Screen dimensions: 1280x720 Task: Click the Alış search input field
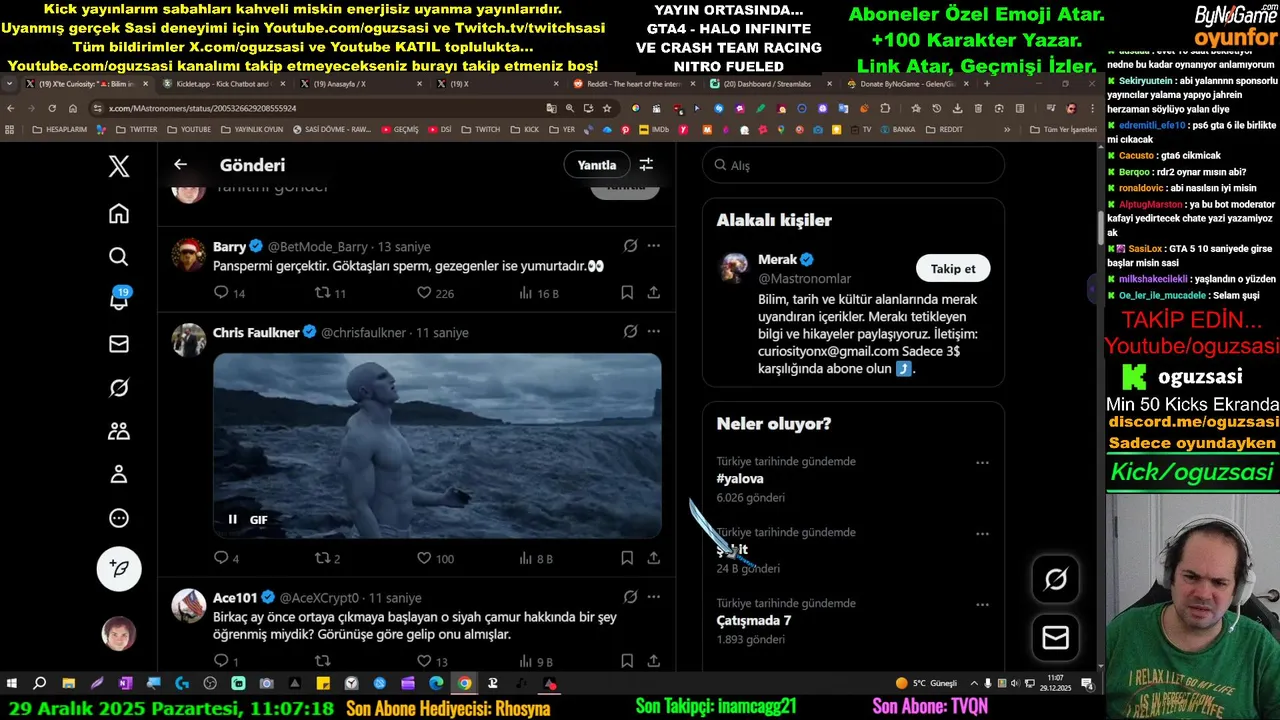[853, 165]
